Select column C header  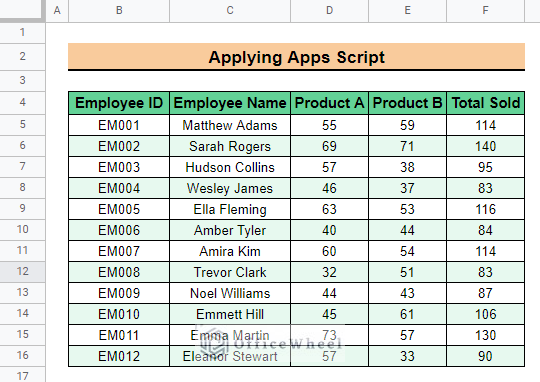(x=230, y=11)
